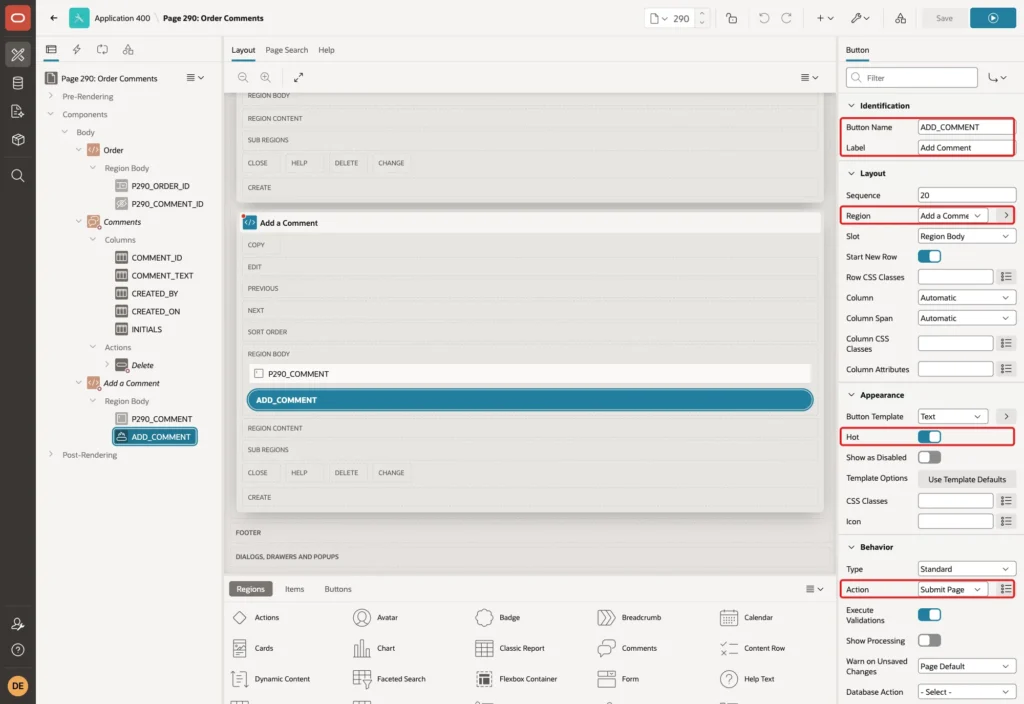Run the page with the play button
This screenshot has height=704, width=1024.
[993, 18]
